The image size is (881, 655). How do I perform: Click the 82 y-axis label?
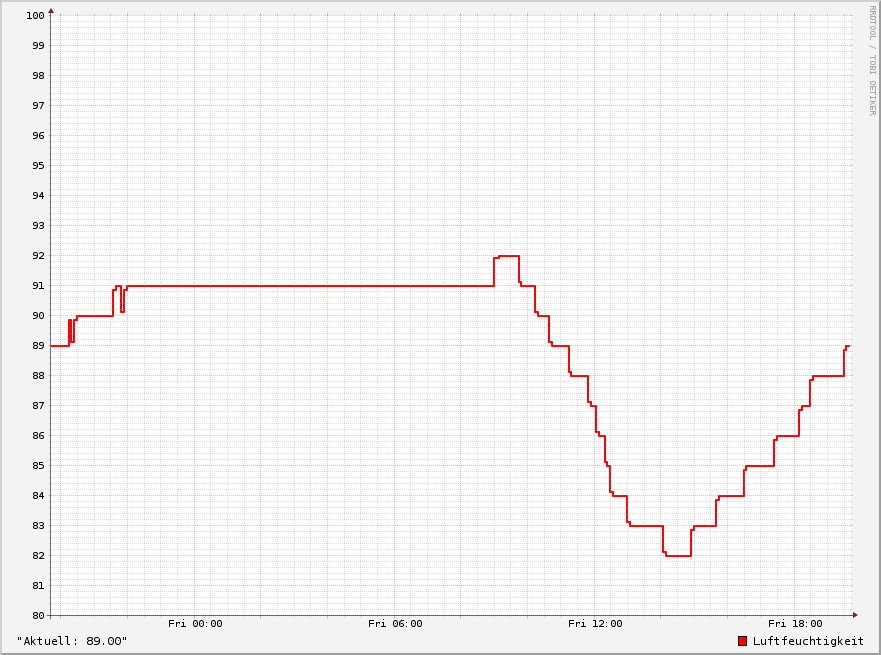(x=38, y=556)
